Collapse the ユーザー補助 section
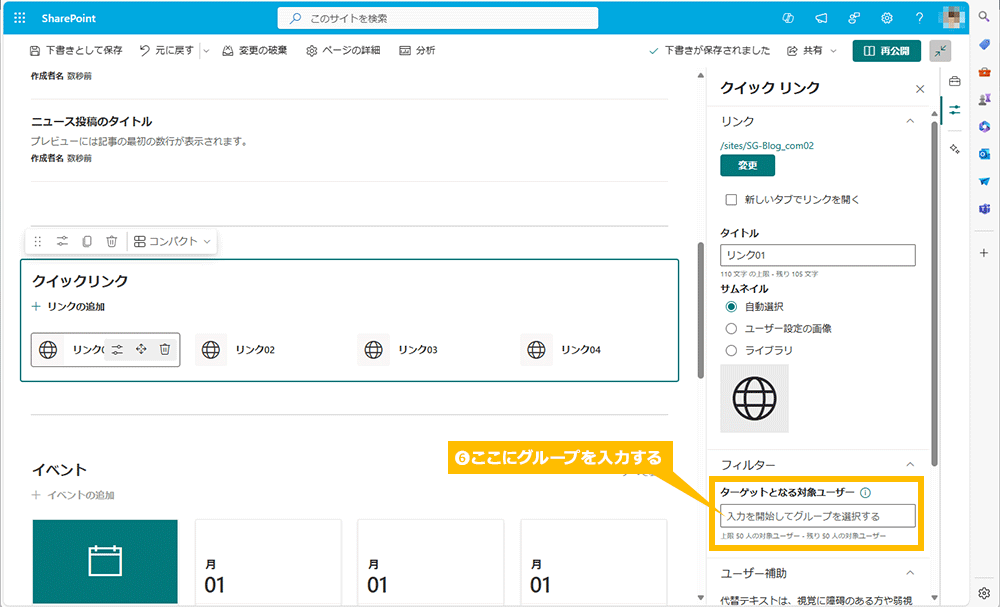The image size is (1000, 607). pyautogui.click(x=910, y=573)
